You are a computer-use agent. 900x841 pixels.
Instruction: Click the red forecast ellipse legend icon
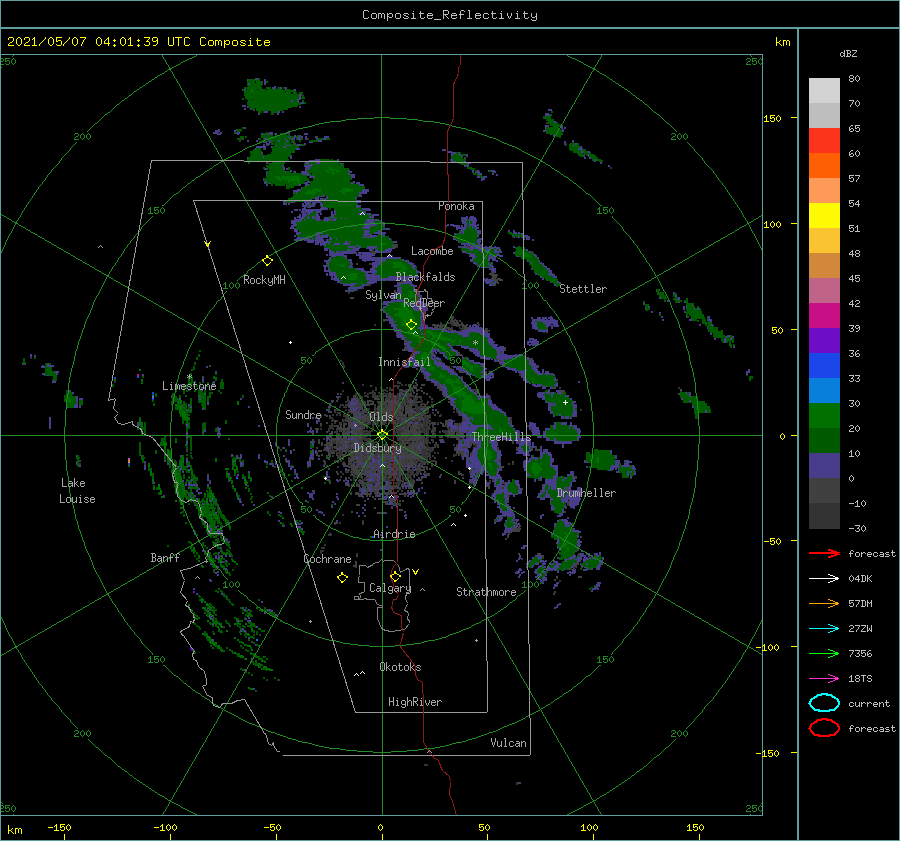point(824,728)
